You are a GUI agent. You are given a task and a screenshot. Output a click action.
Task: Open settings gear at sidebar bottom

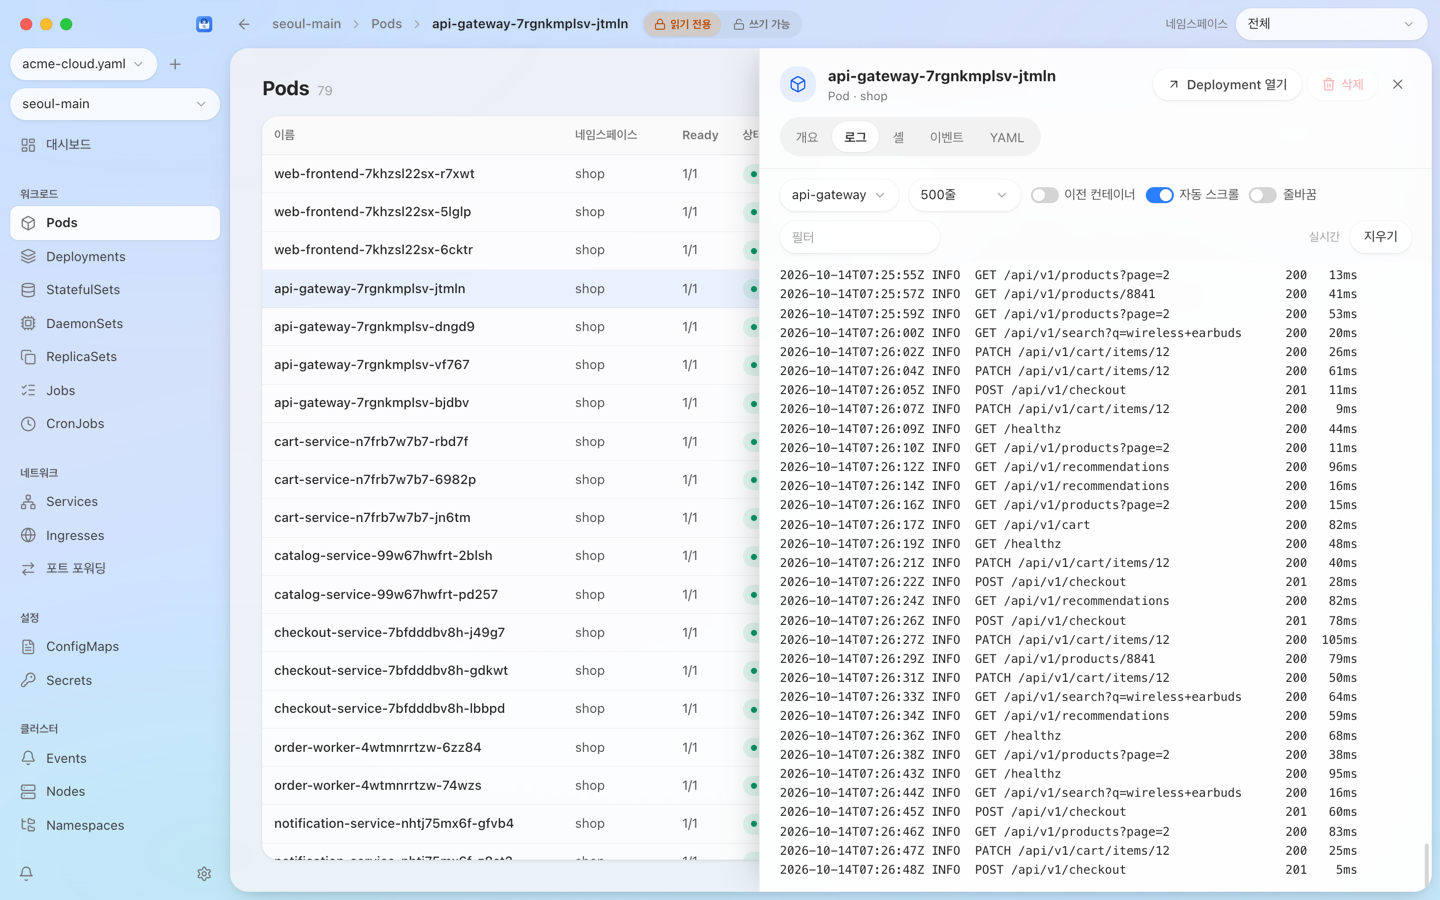(x=204, y=873)
